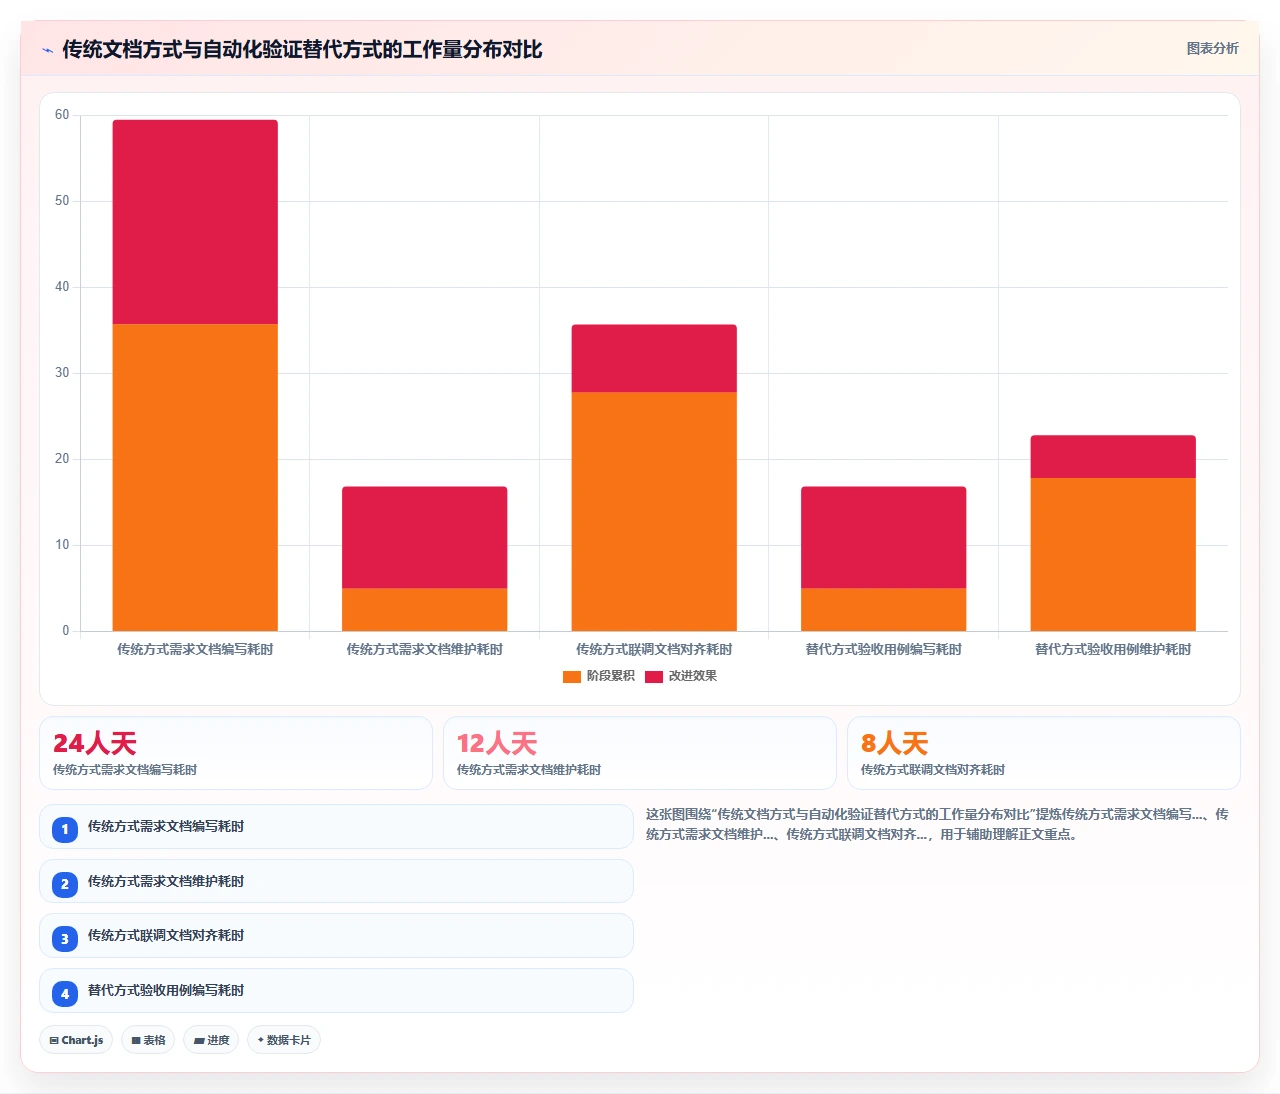This screenshot has height=1094, width=1280.
Task: Select the 数据卡片 tag chip
Action: [284, 1040]
